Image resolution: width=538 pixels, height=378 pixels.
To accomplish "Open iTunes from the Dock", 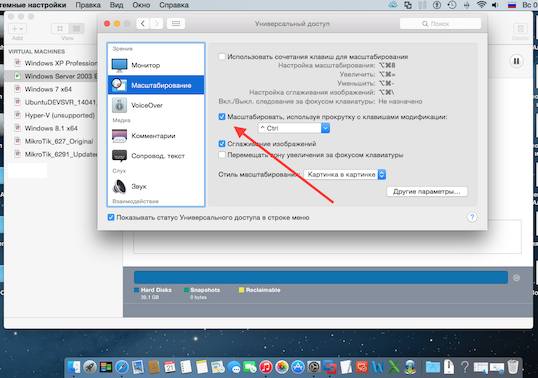I will pyautogui.click(x=266, y=367).
